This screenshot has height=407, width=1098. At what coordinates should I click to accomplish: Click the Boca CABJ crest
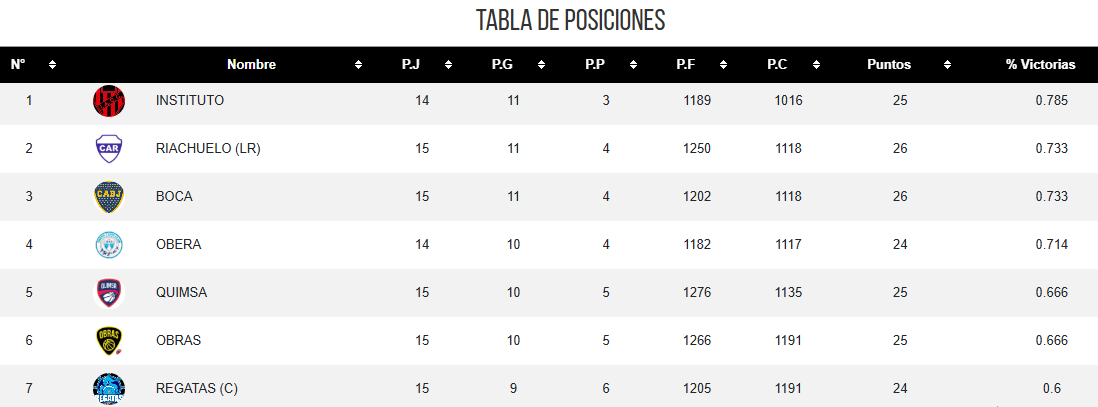[109, 197]
